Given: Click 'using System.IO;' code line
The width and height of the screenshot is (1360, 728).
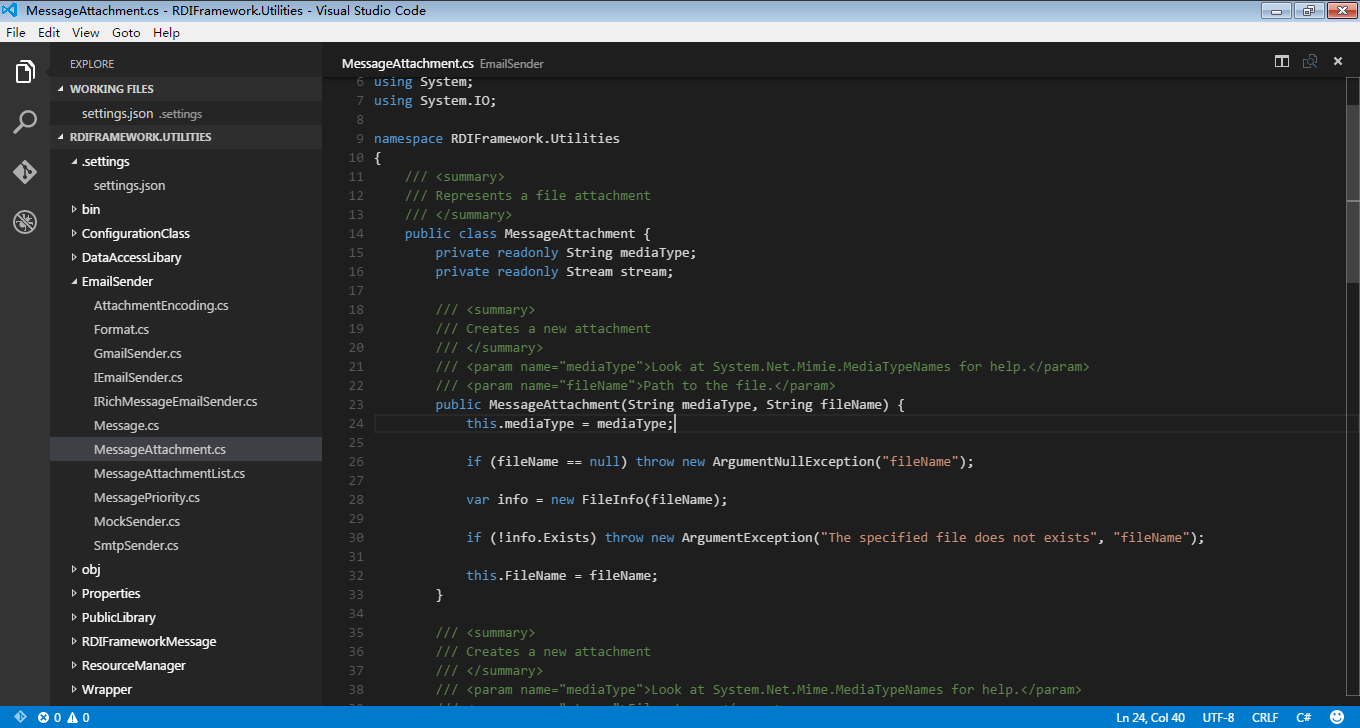Looking at the screenshot, I should click(435, 101).
